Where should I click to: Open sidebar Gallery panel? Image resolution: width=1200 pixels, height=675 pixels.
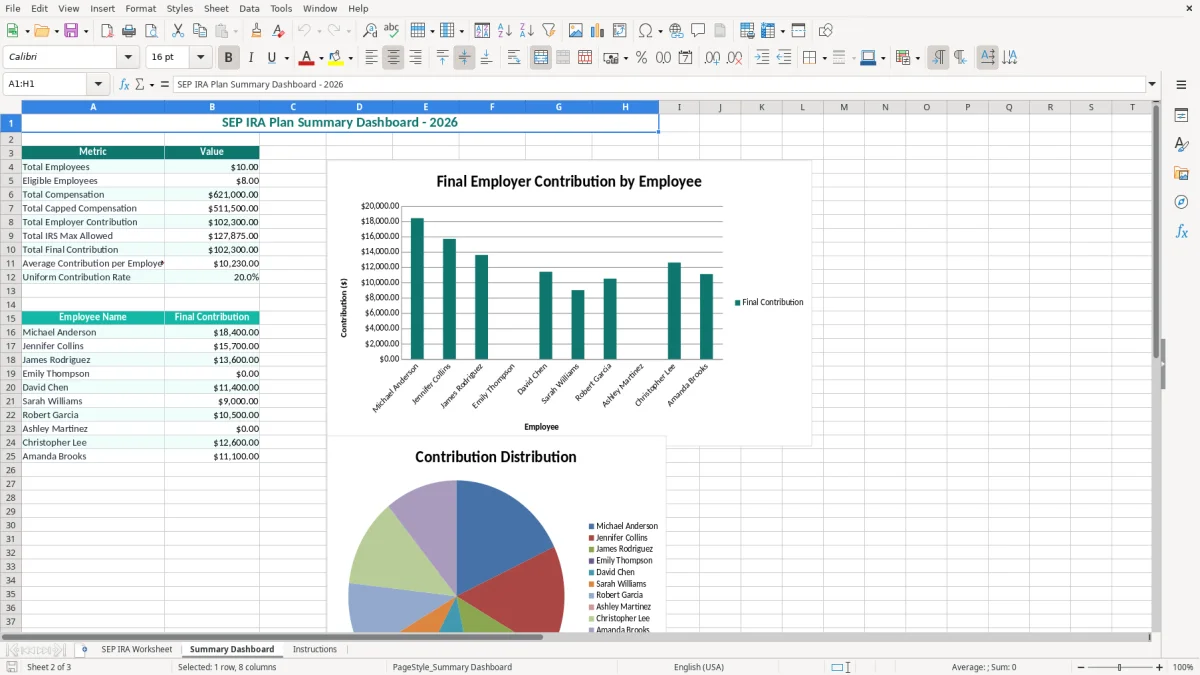(x=1181, y=174)
